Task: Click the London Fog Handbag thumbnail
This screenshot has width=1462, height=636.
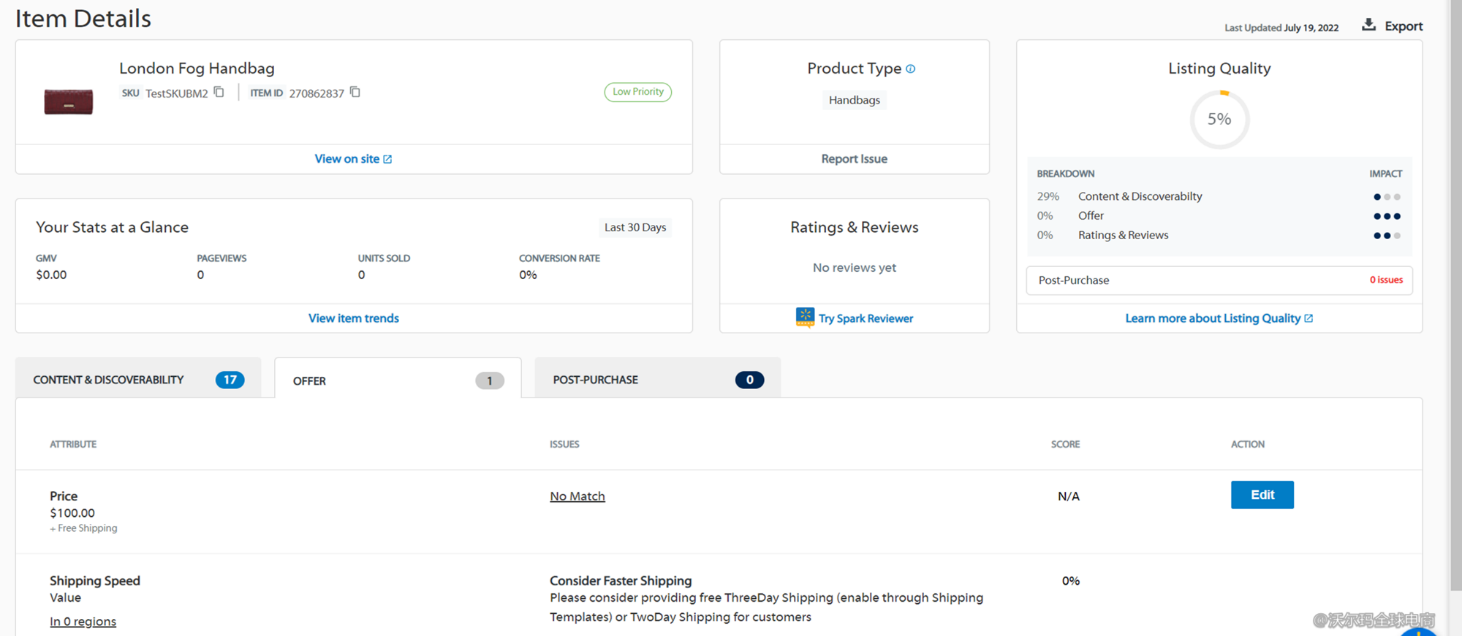Action: click(68, 100)
